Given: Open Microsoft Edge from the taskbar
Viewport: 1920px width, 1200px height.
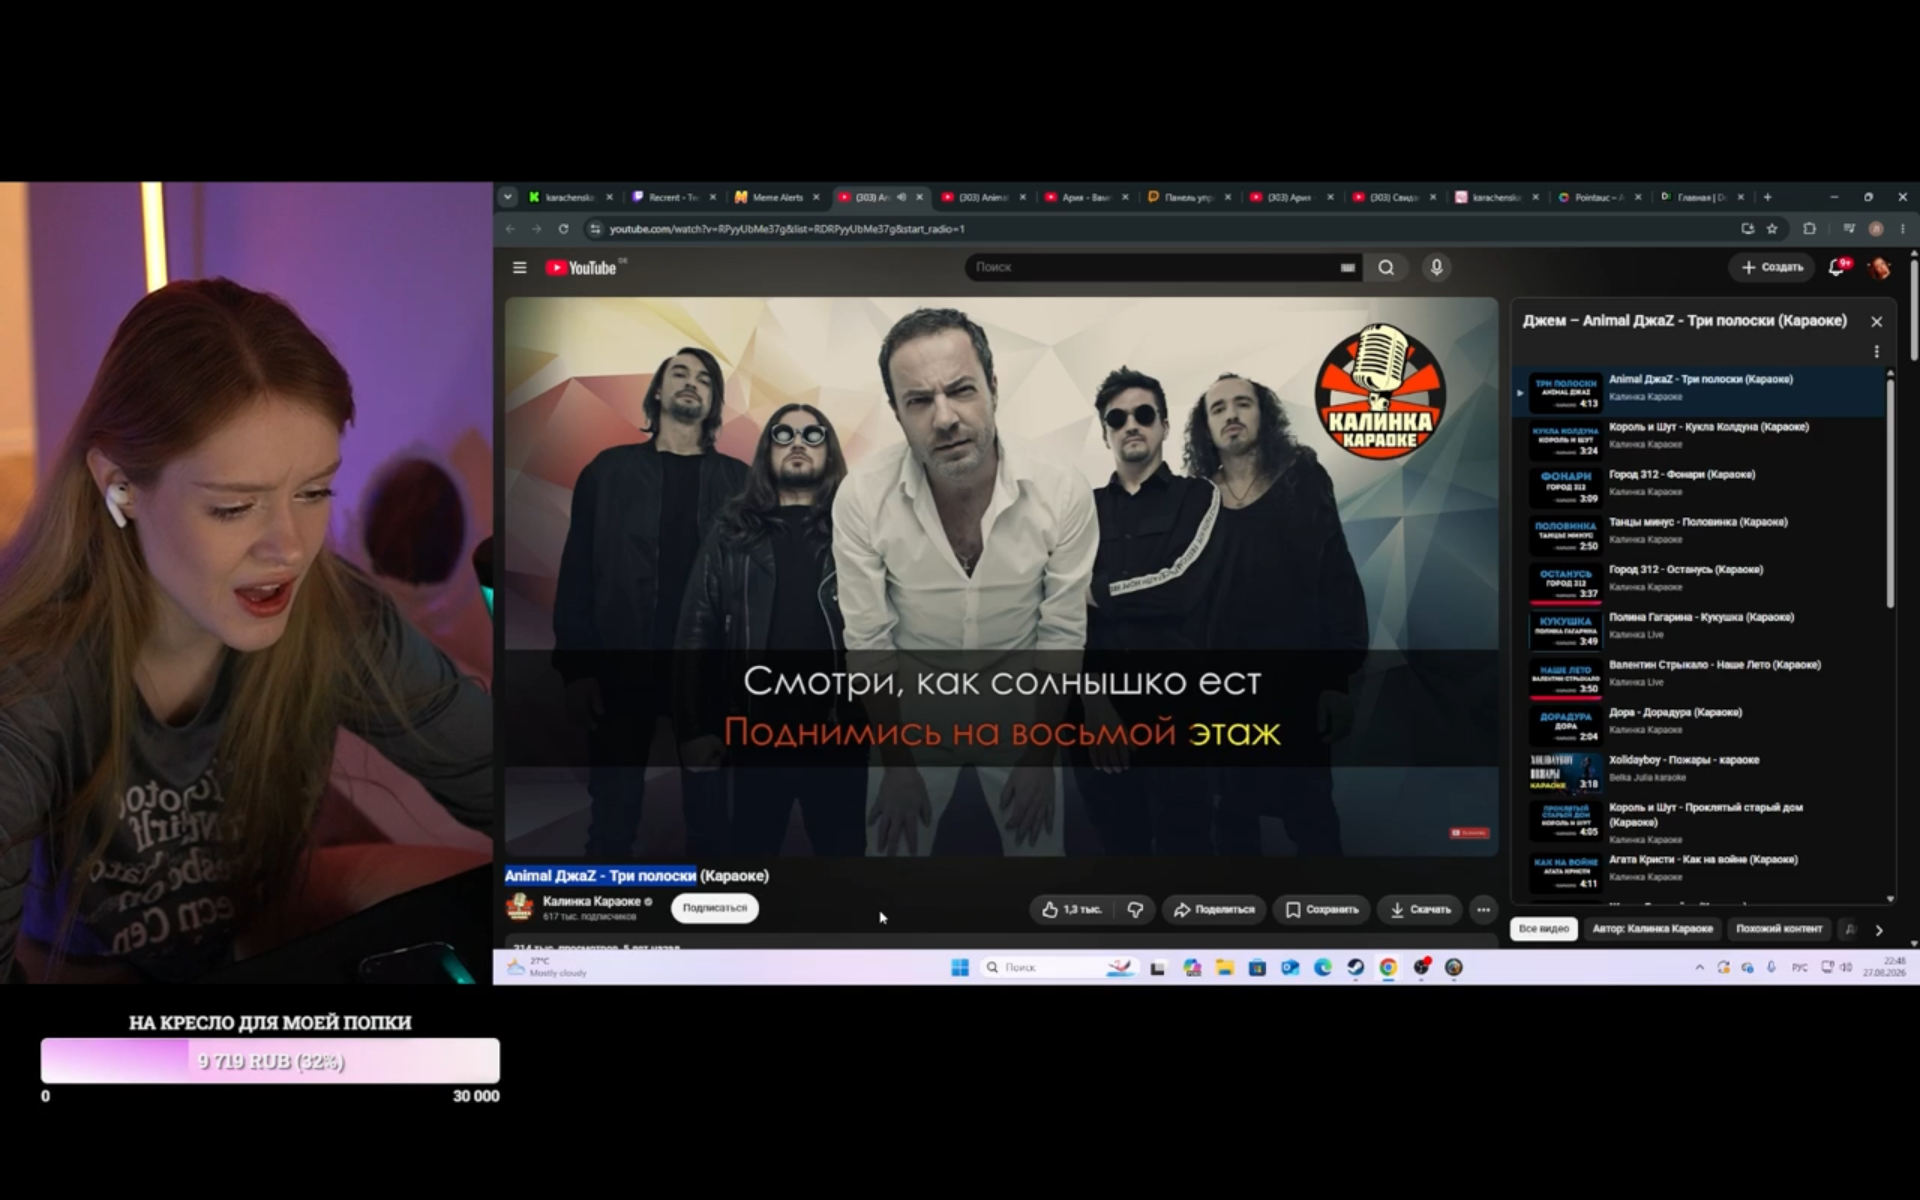Looking at the screenshot, I should [1322, 967].
